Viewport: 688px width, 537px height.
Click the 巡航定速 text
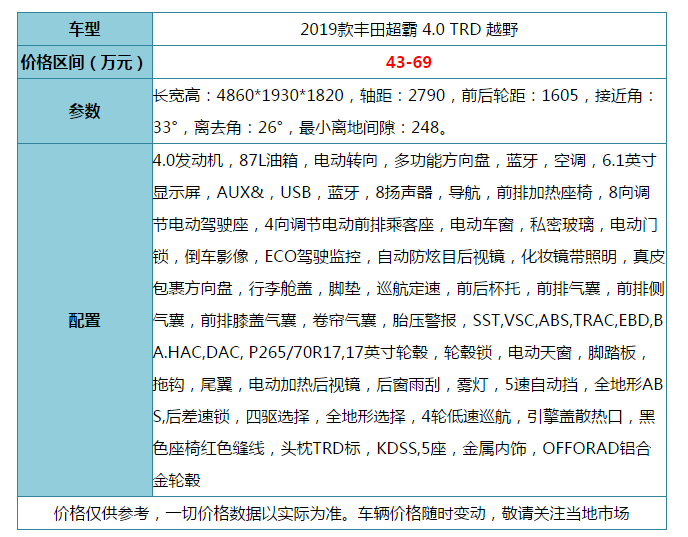click(x=408, y=289)
